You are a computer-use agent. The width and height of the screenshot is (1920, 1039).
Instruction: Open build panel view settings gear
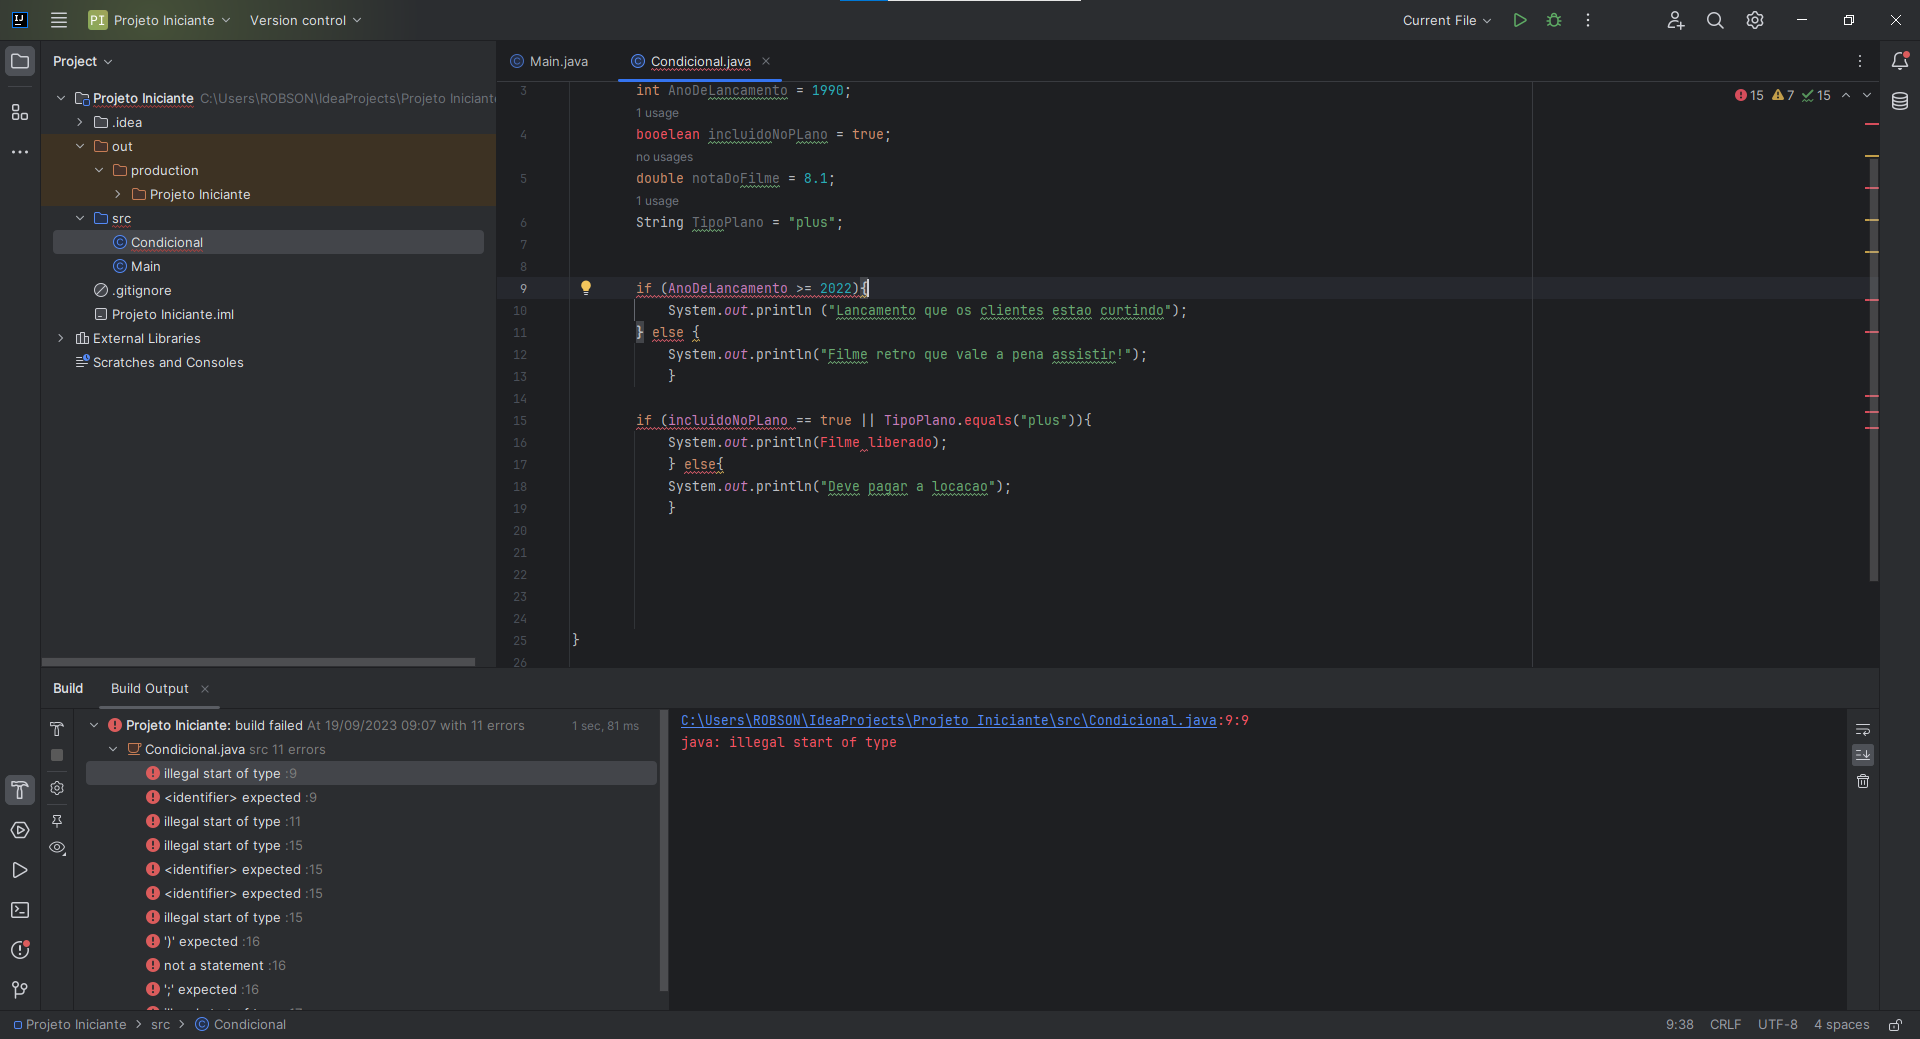(57, 788)
